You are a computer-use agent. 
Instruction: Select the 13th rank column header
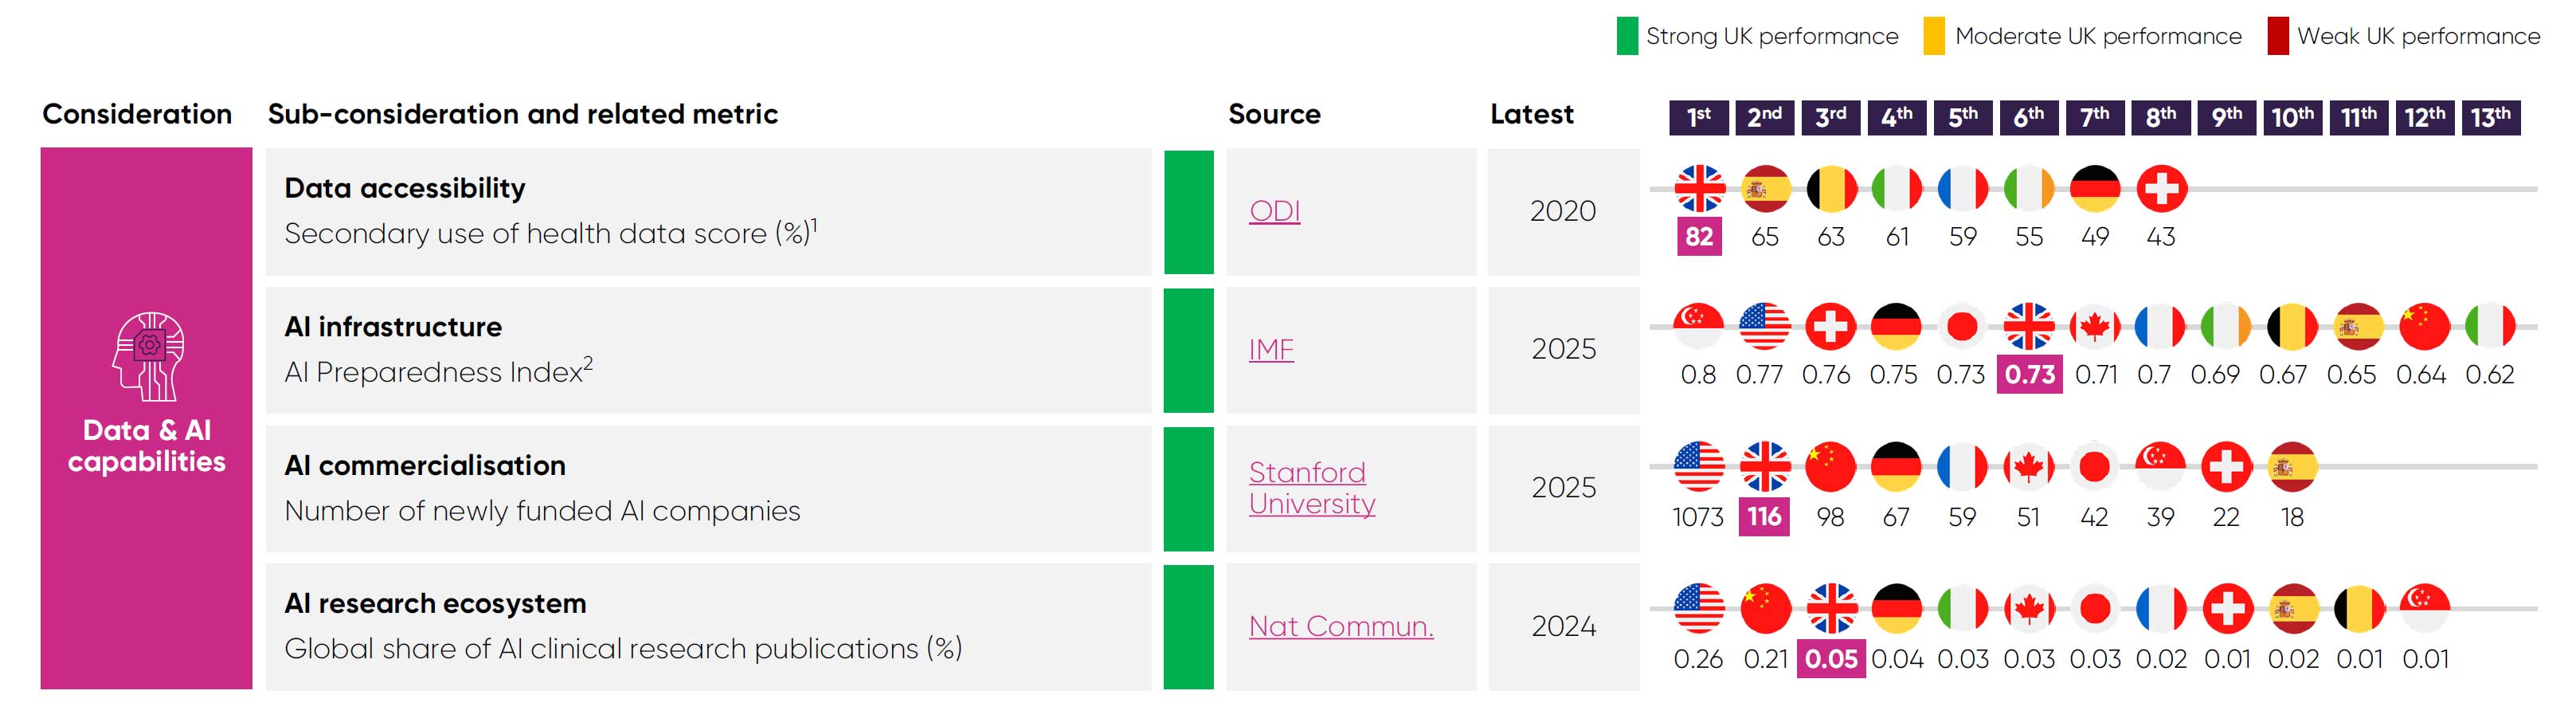[x=2489, y=117]
